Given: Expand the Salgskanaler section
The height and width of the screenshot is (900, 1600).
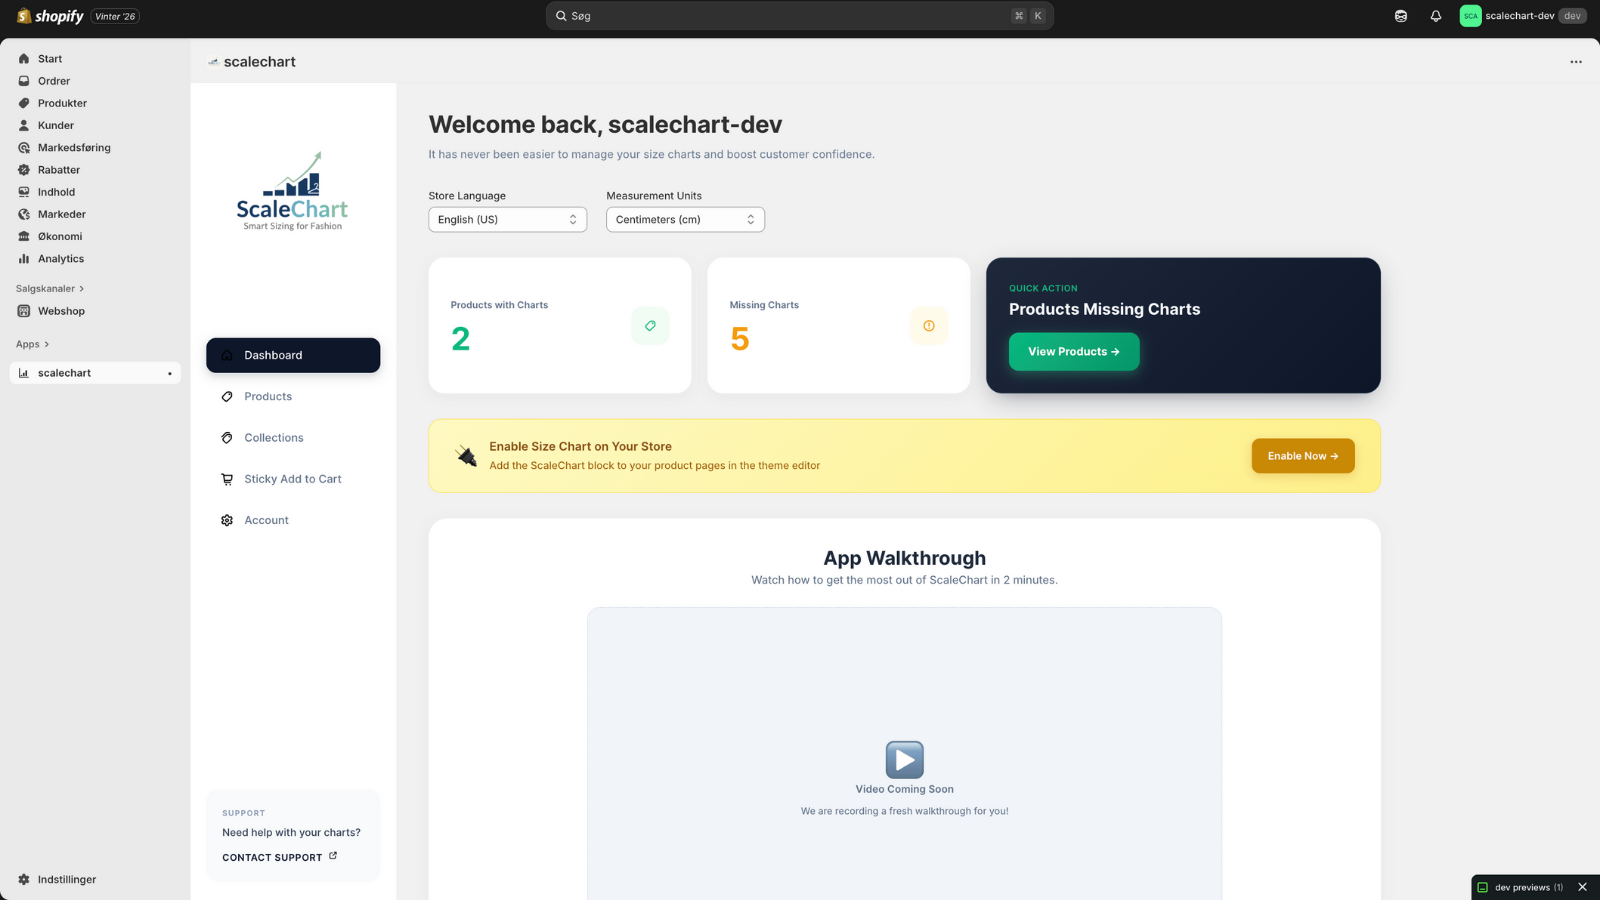Looking at the screenshot, I should point(50,289).
